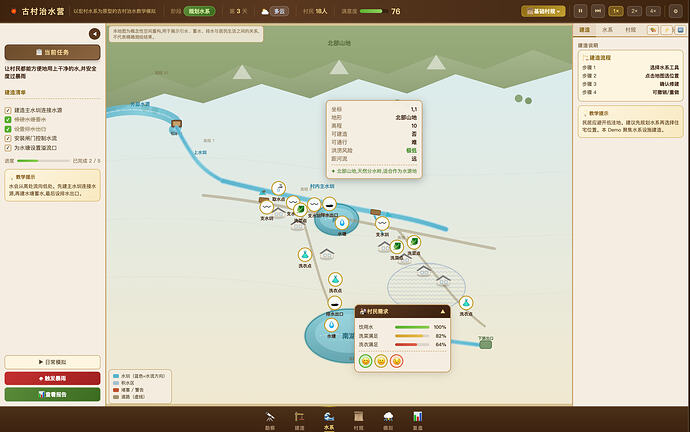Click the 北部山地 map label
Screen dimensions: 690x432
[x=339, y=43]
